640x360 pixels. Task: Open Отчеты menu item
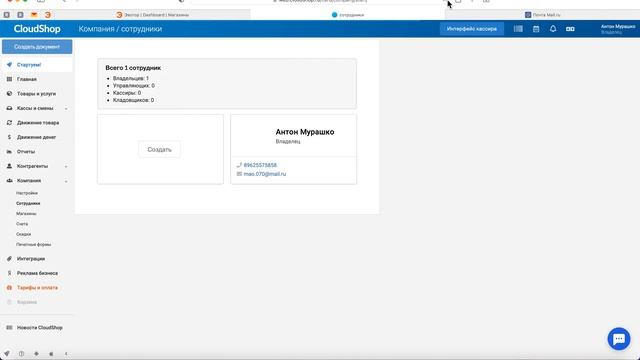point(26,151)
